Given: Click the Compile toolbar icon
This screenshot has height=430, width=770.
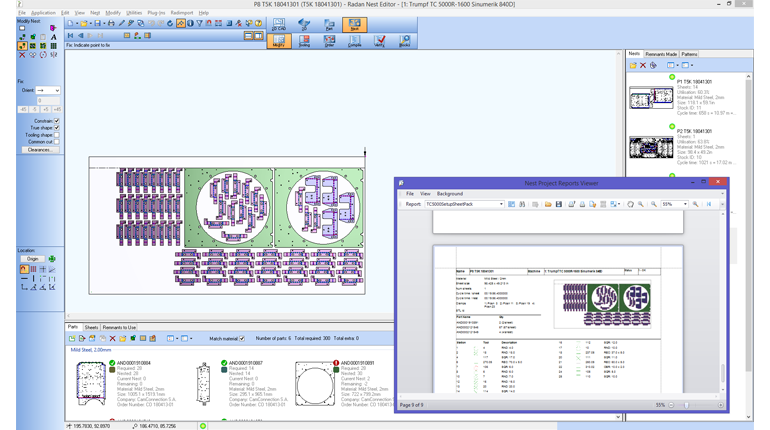Looking at the screenshot, I should tap(355, 41).
